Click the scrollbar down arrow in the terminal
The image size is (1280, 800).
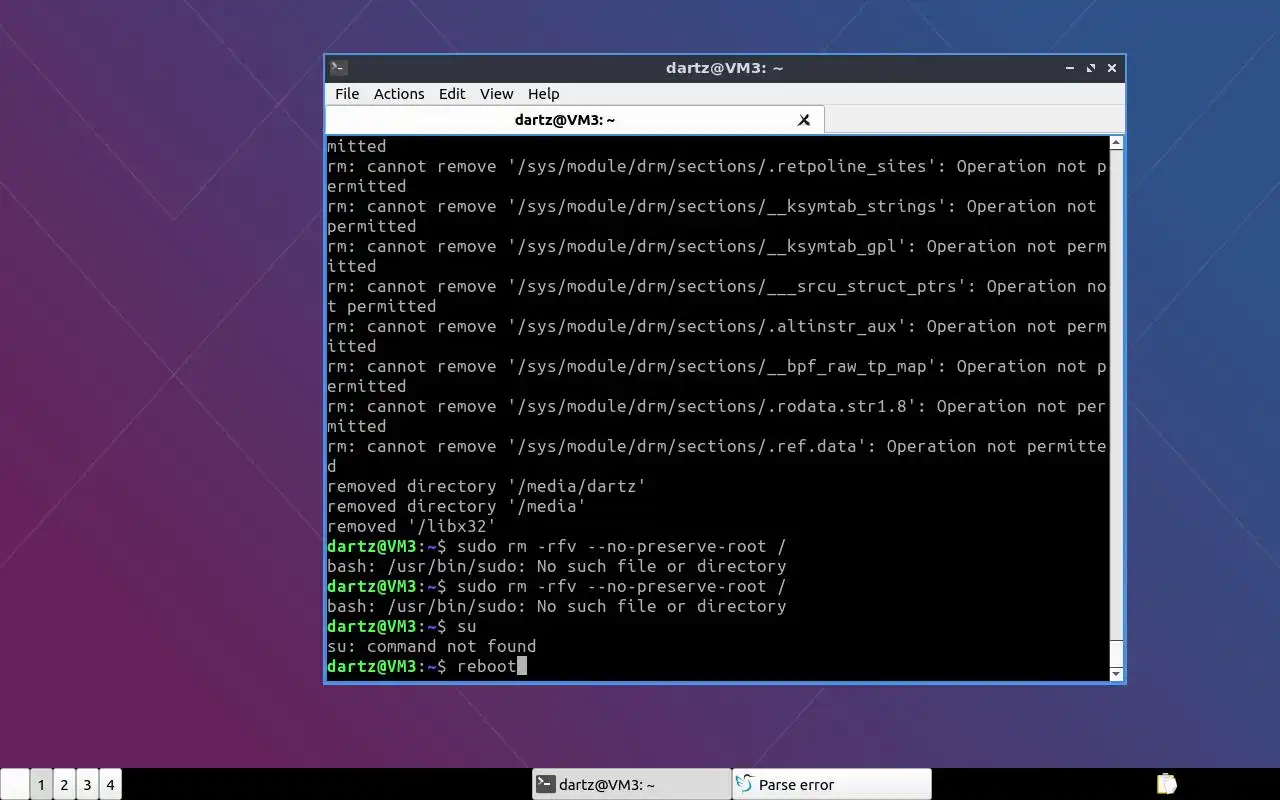pyautogui.click(x=1116, y=674)
